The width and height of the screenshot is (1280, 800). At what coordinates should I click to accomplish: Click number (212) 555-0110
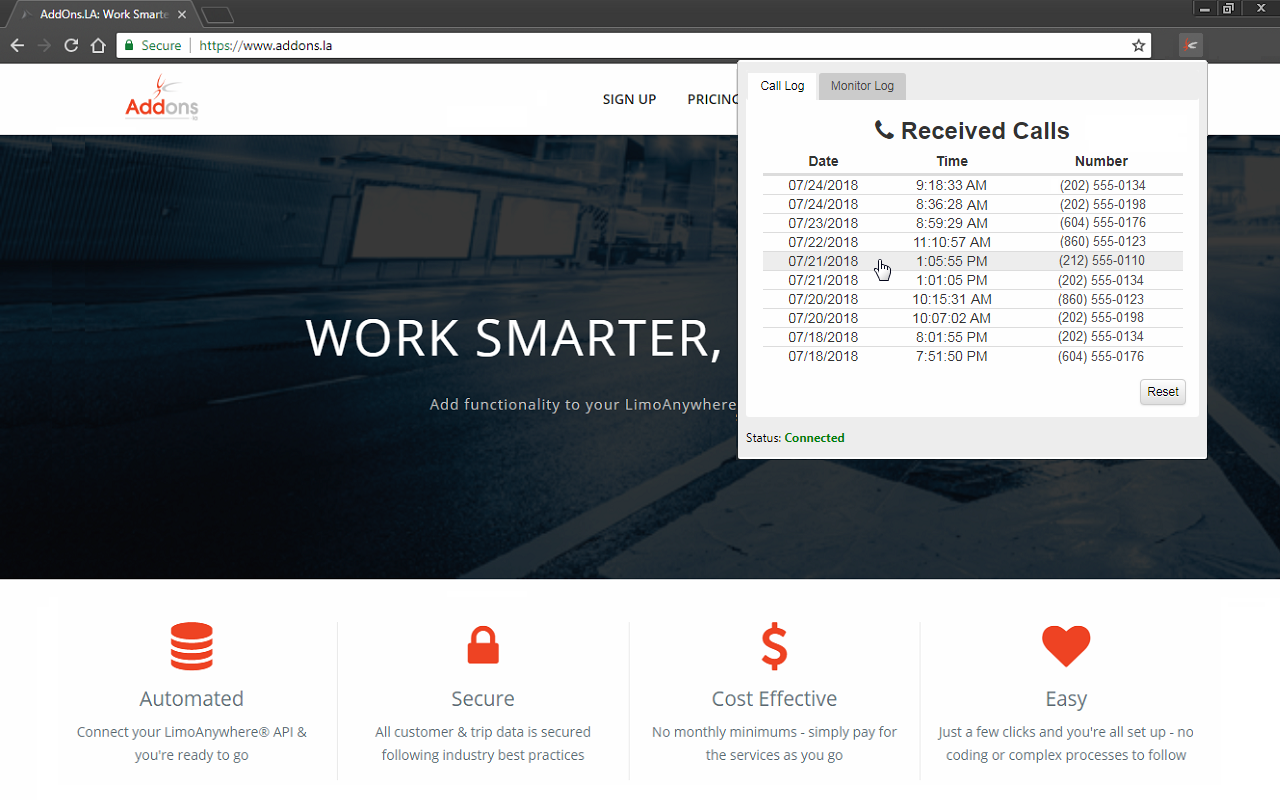tap(1102, 261)
